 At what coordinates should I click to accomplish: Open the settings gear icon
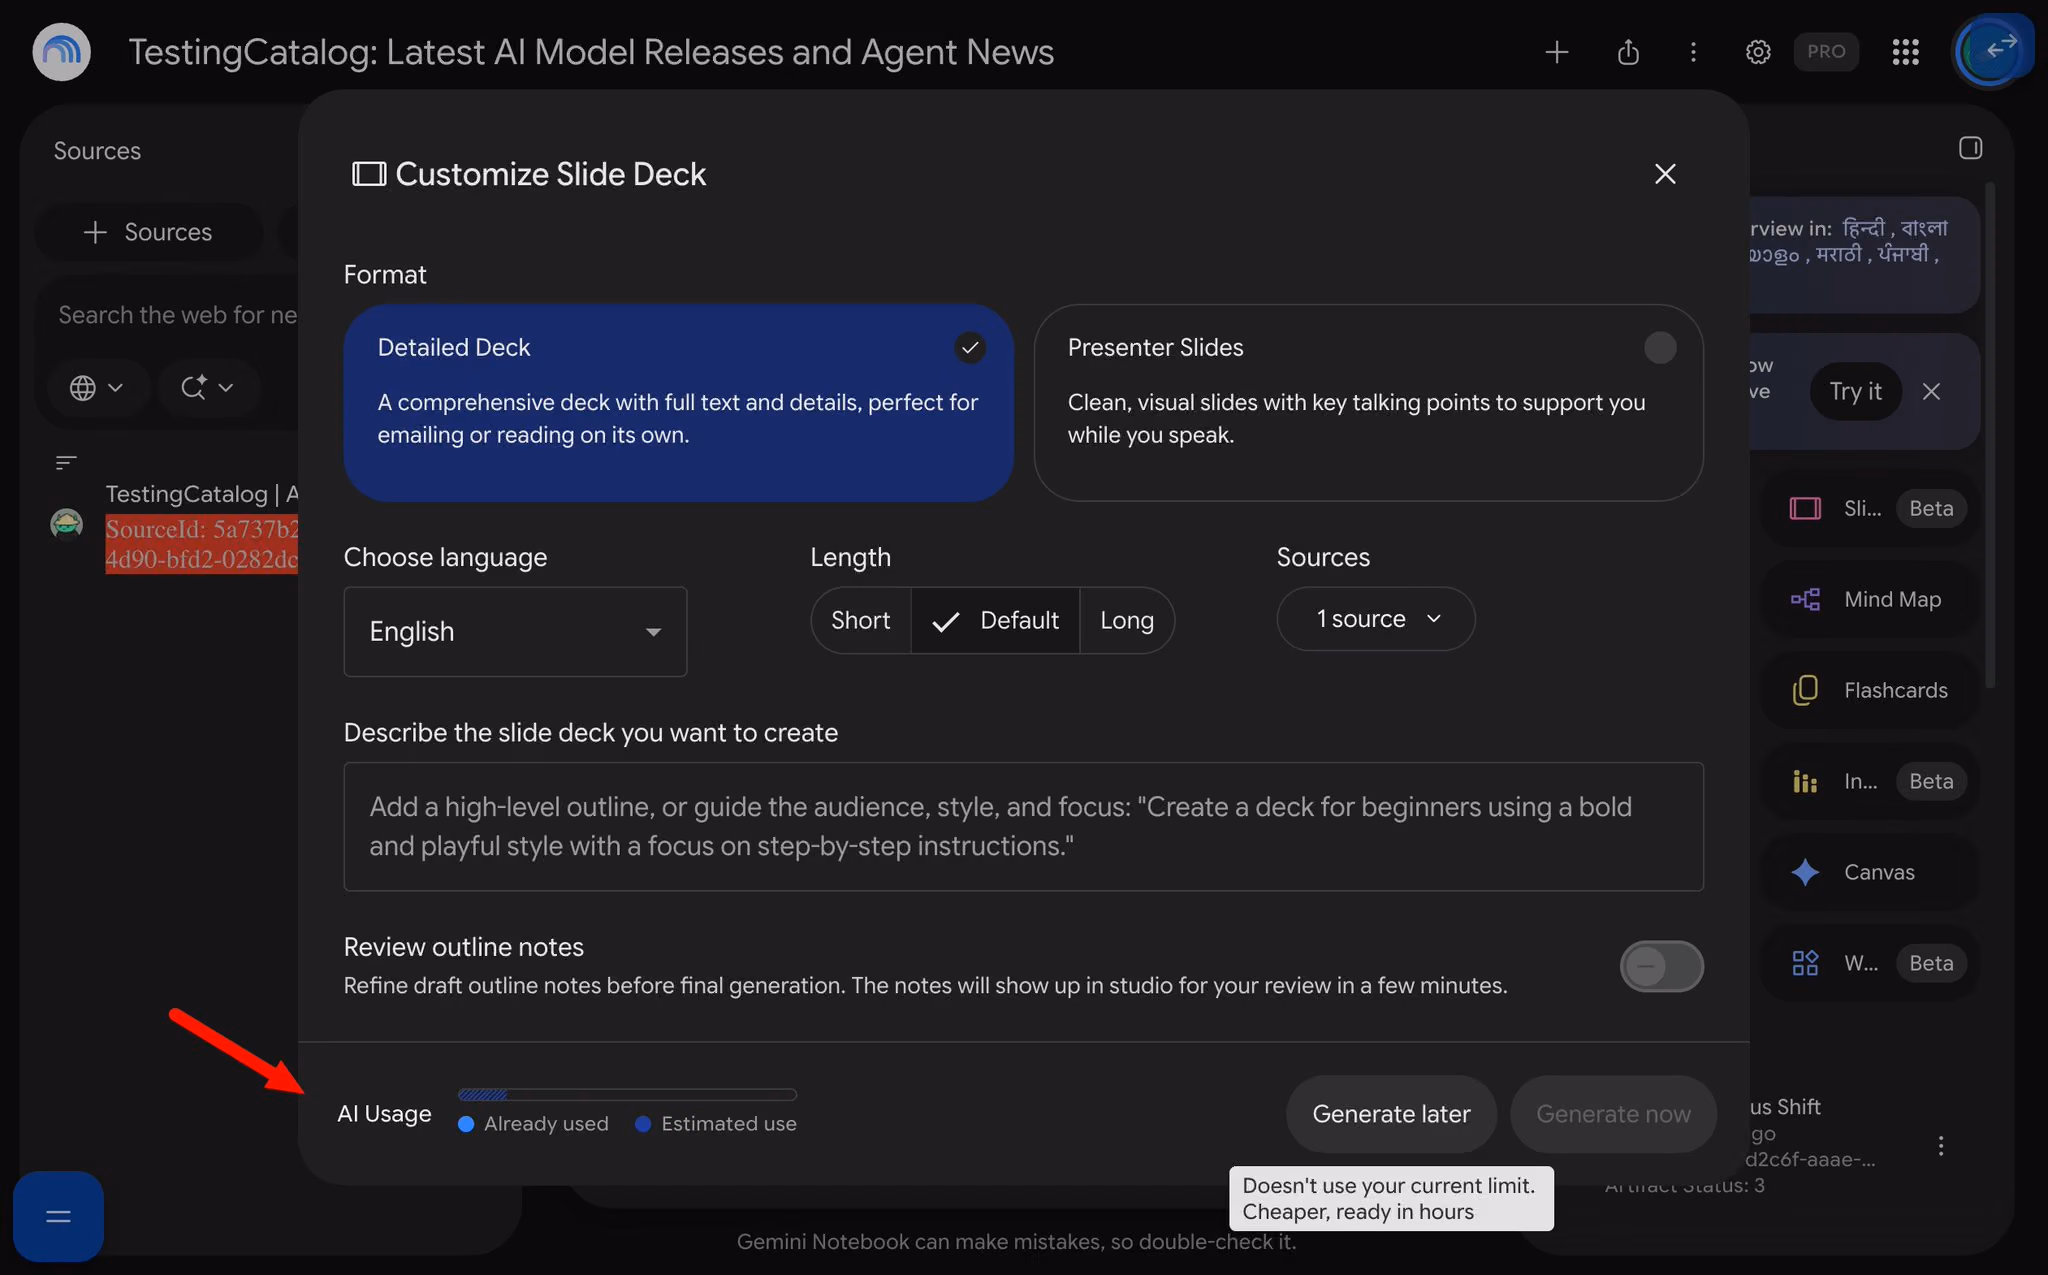pos(1758,52)
